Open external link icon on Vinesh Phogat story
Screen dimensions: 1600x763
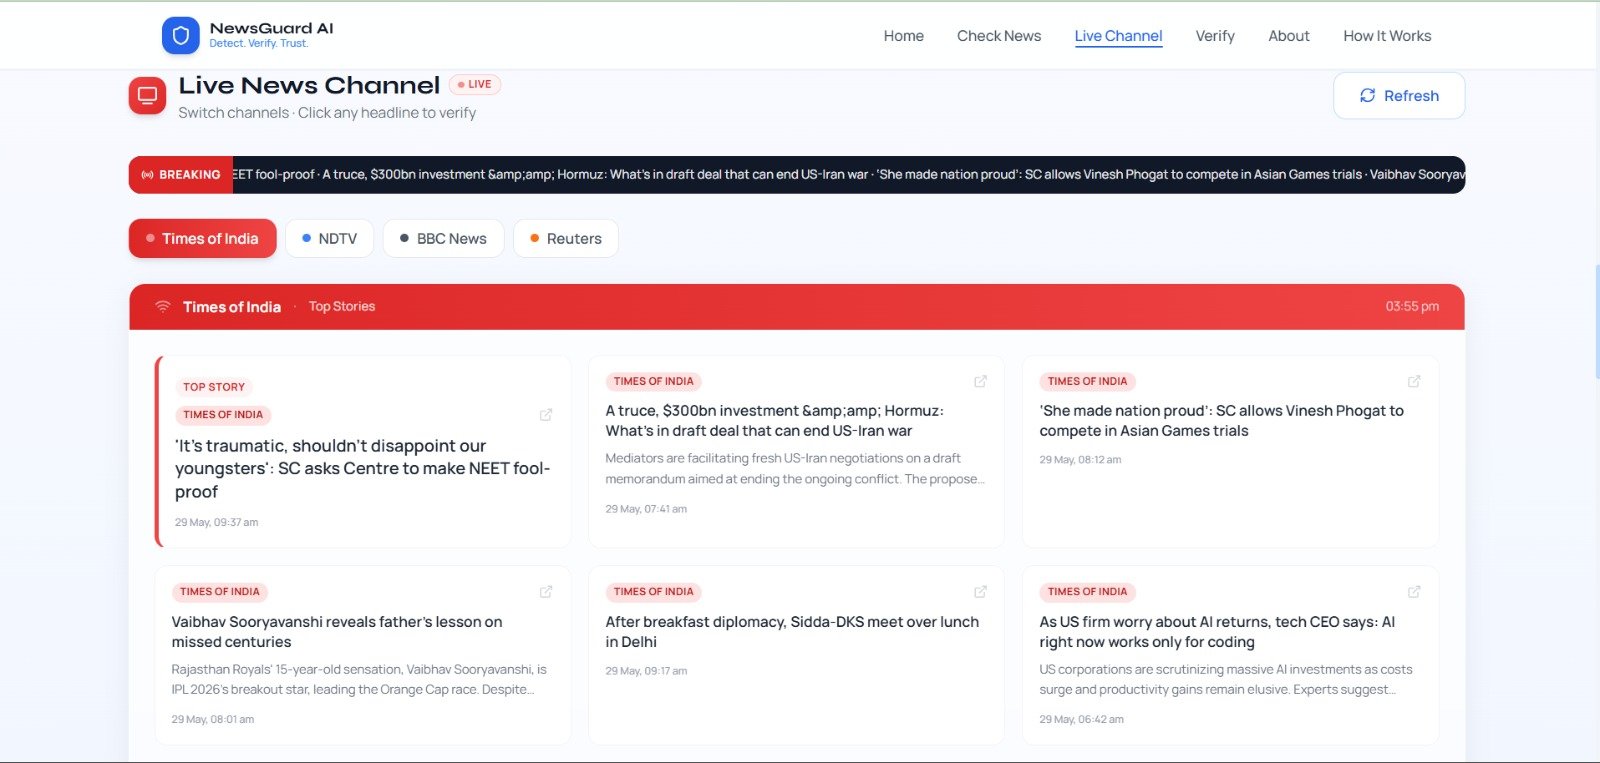pyautogui.click(x=1414, y=381)
